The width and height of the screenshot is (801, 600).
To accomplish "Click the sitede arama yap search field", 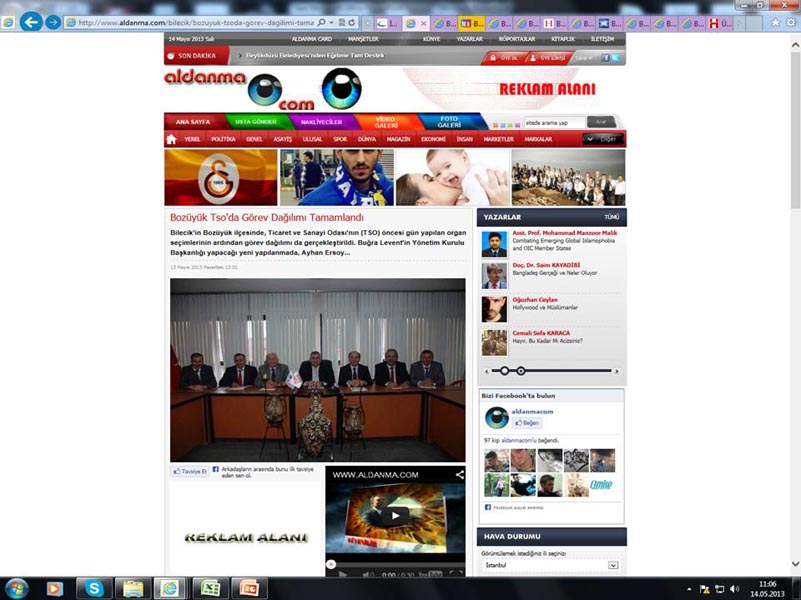I will [554, 123].
